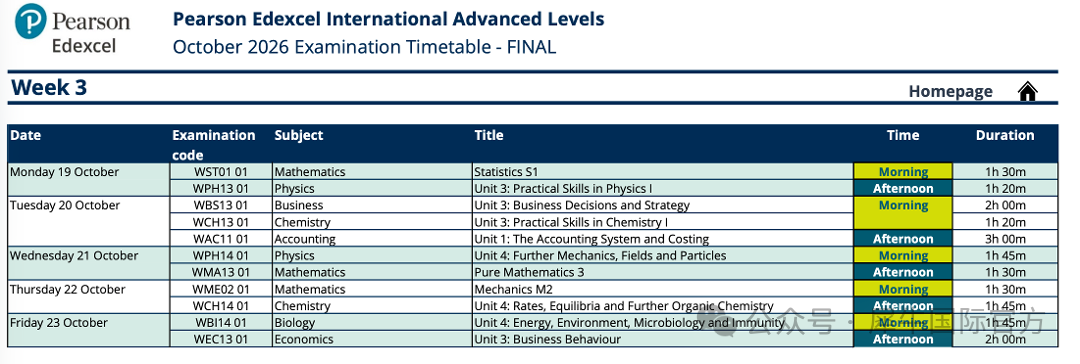Image resolution: width=1080 pixels, height=364 pixels.
Task: Click the Business subject cell
Action: tap(373, 205)
